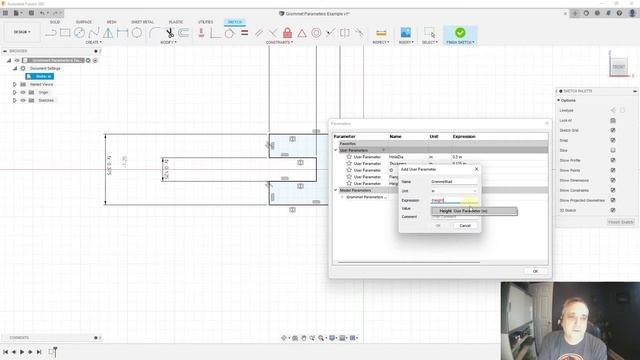
Task: Select the Spline sketch tool
Action: pyautogui.click(x=94, y=33)
